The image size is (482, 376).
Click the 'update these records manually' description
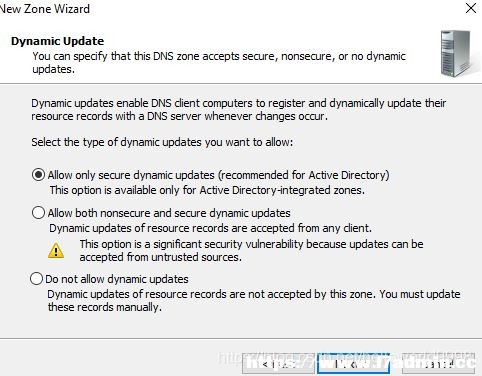254,300
